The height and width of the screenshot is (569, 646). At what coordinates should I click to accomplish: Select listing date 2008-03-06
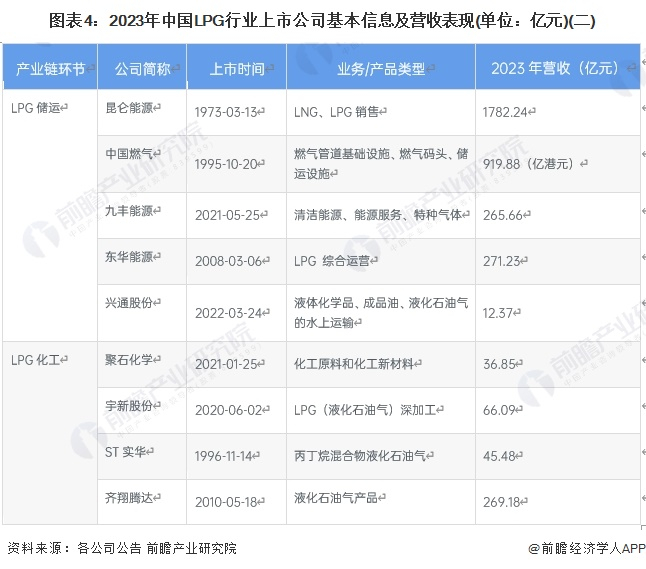[229, 261]
